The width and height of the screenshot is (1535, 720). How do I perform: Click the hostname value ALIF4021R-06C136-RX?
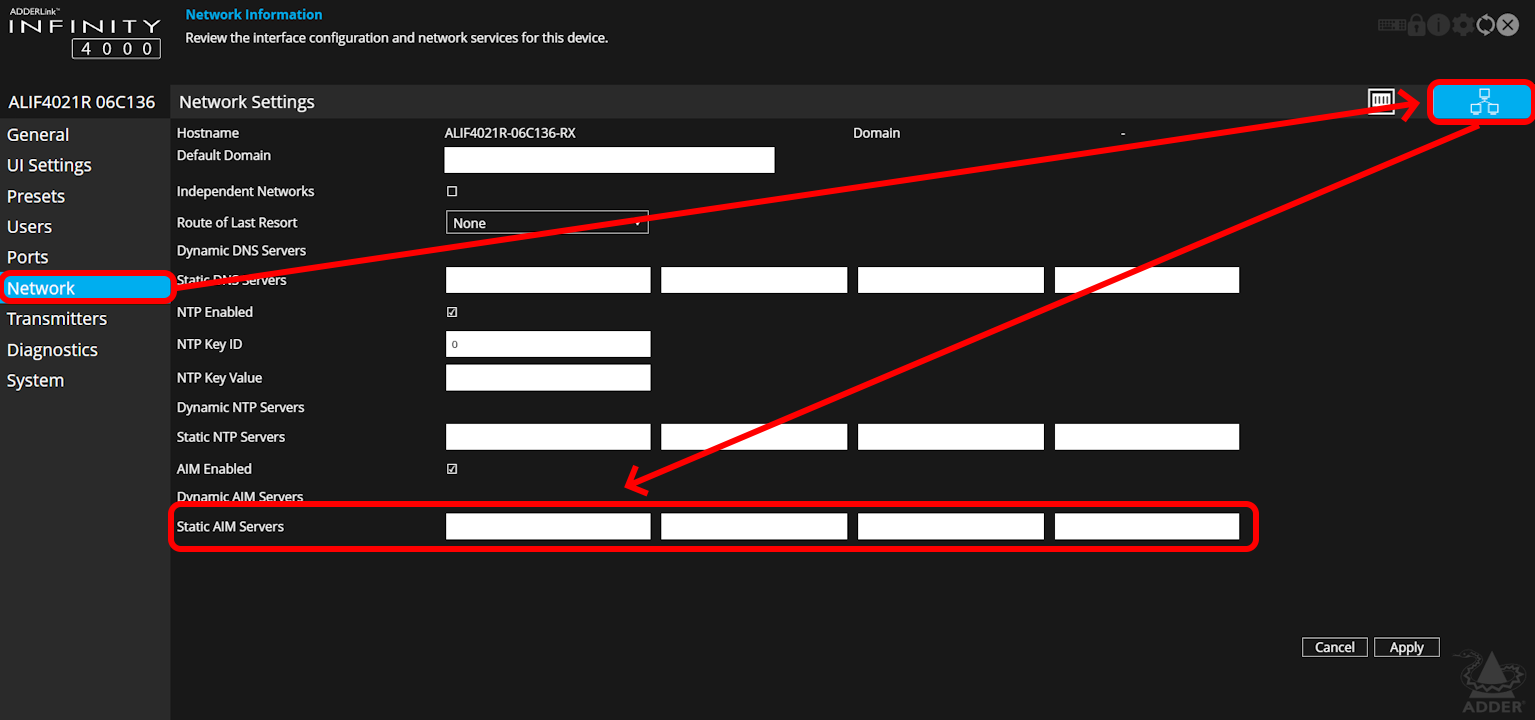coord(510,133)
